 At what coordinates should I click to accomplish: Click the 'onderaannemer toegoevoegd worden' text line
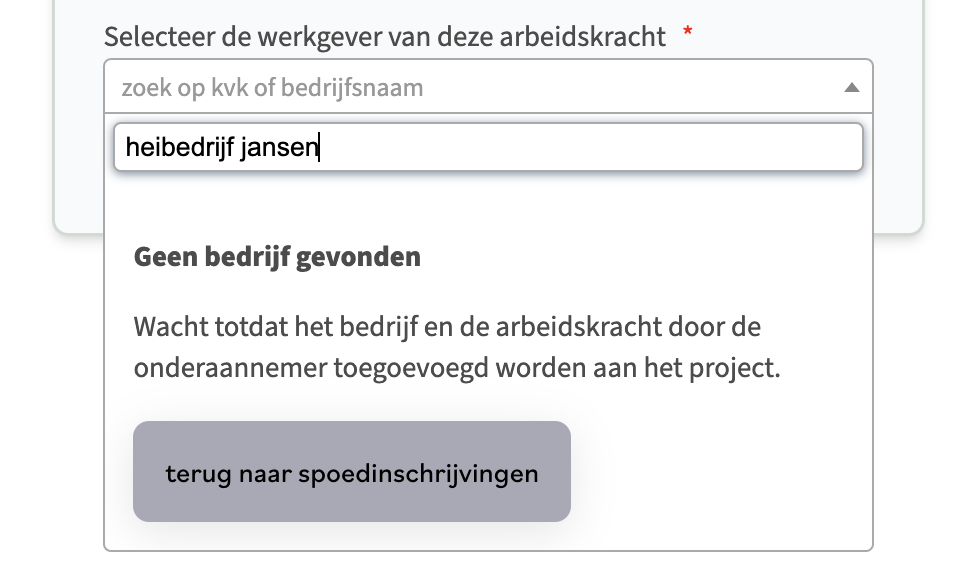457,368
